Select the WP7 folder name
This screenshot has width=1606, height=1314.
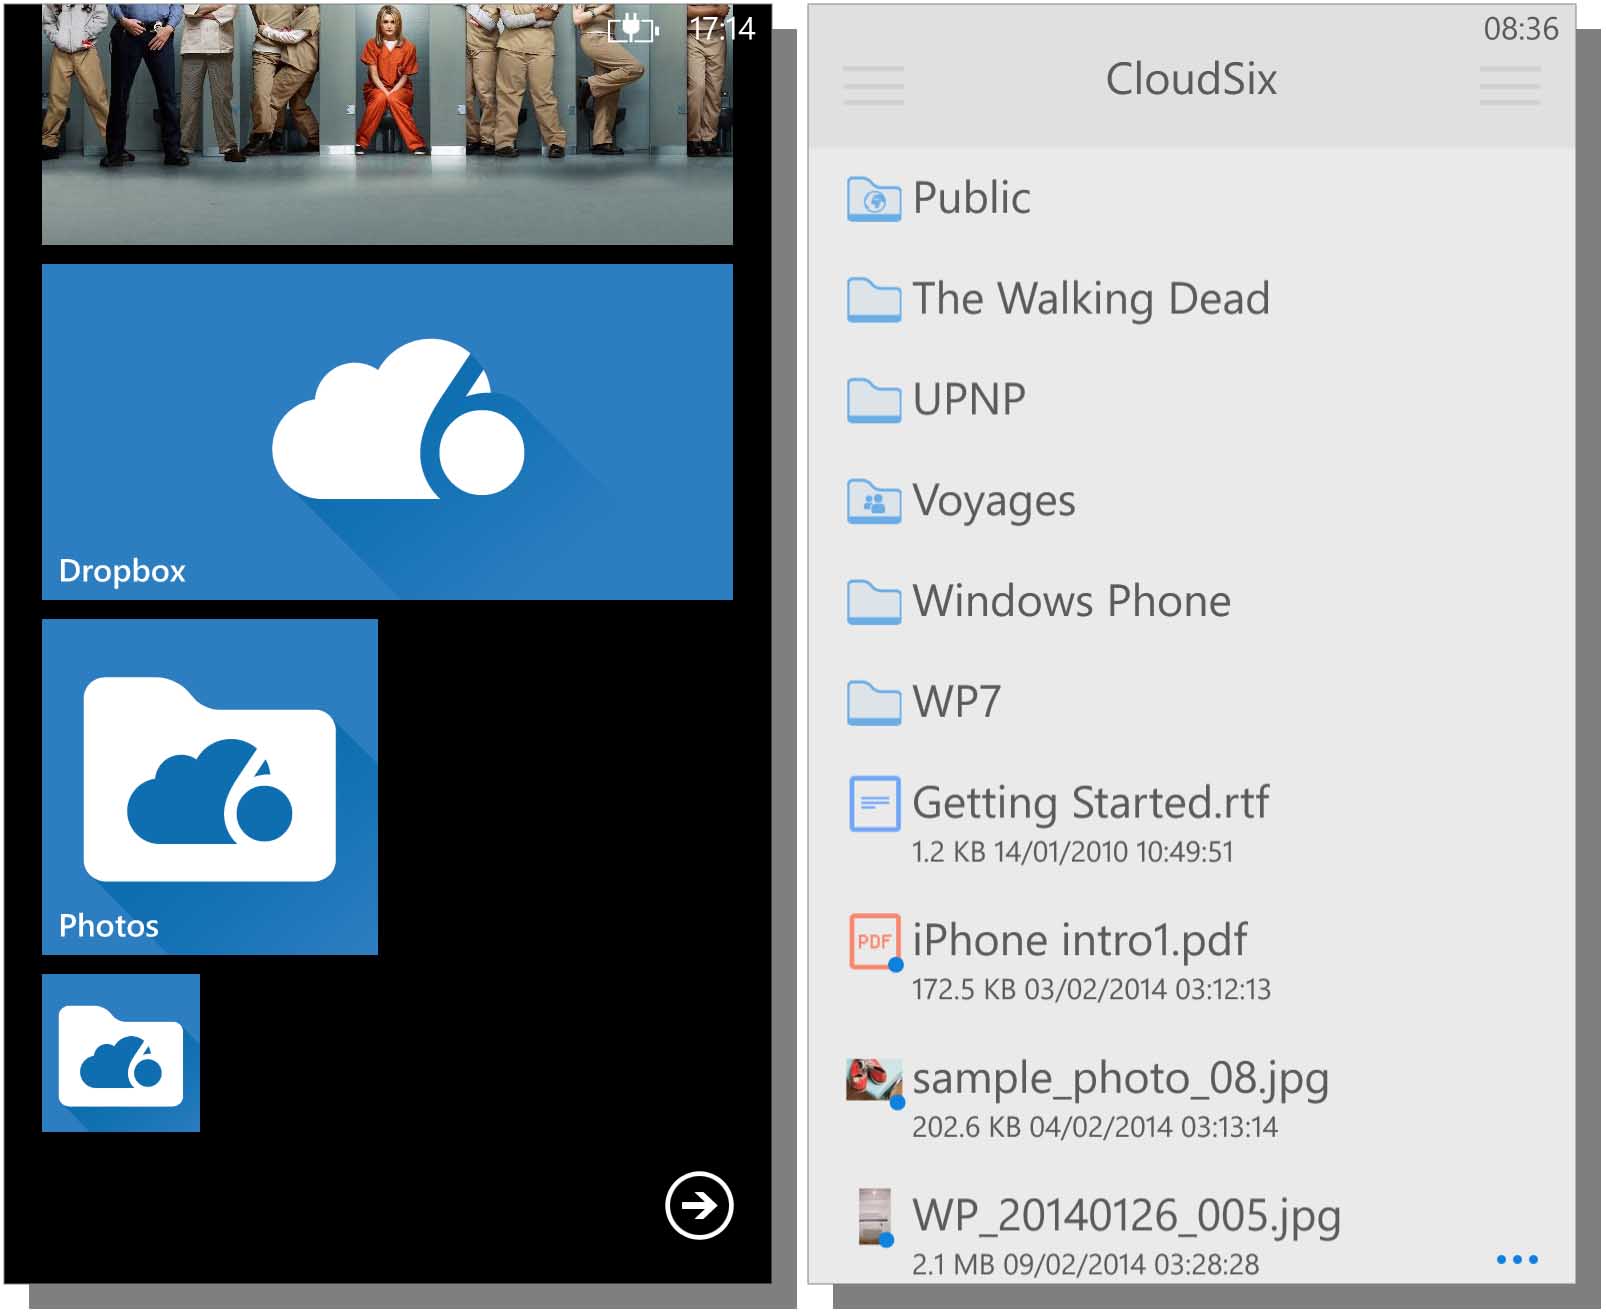tap(957, 702)
